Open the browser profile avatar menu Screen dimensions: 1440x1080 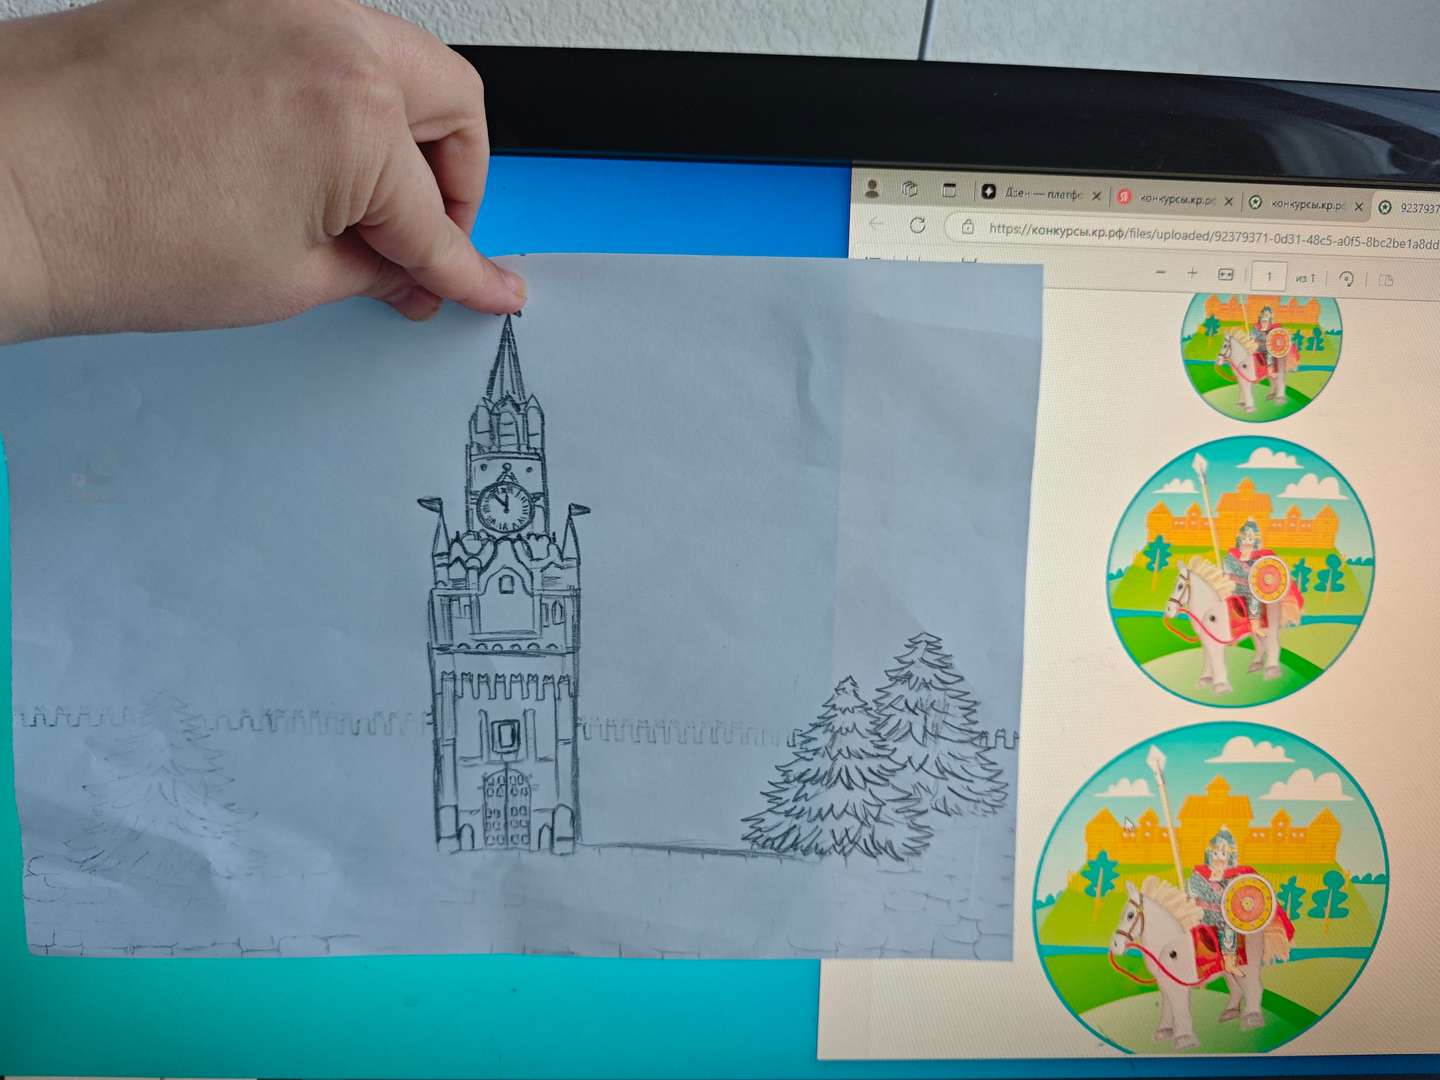[872, 187]
